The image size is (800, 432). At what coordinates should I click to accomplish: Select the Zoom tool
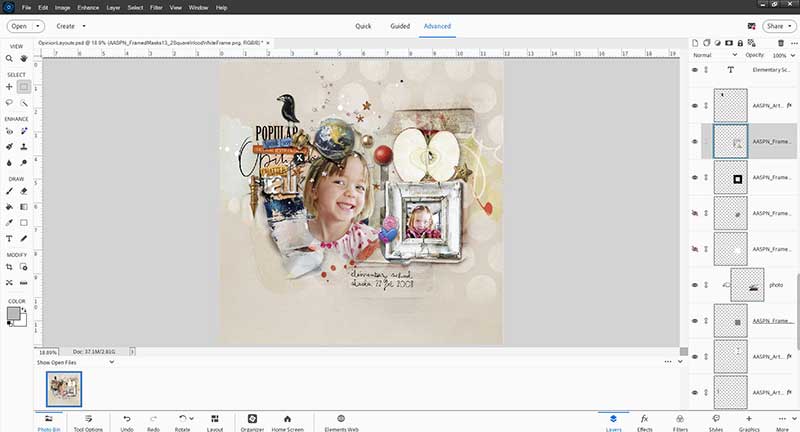[9, 59]
